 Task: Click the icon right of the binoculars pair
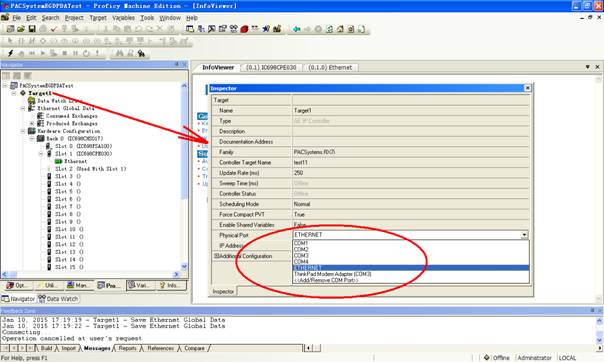pyautogui.click(x=130, y=53)
